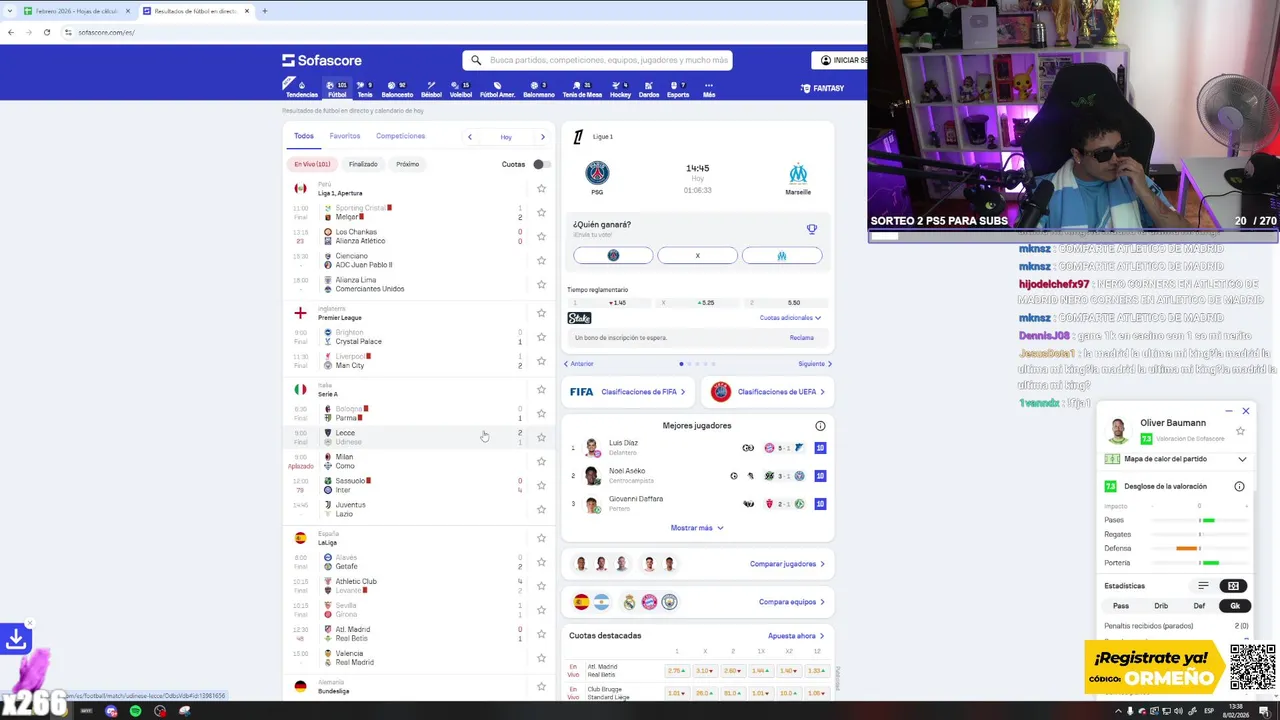Select the Voleibol sport icon
Screen dimensions: 1280x720
coord(461,89)
